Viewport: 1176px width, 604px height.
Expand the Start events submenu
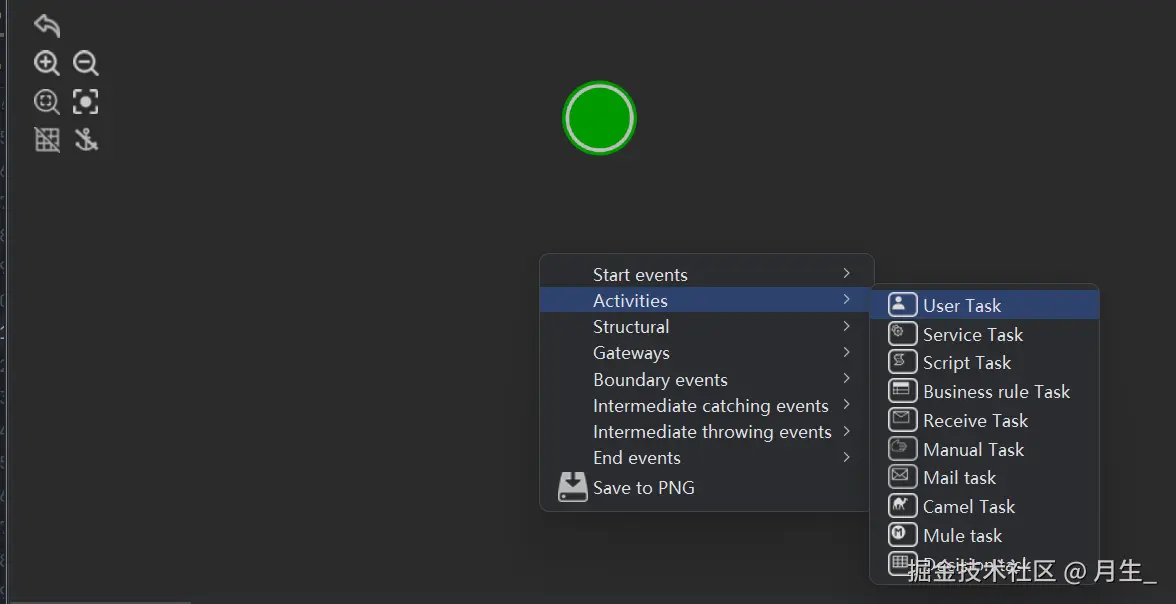coord(640,275)
